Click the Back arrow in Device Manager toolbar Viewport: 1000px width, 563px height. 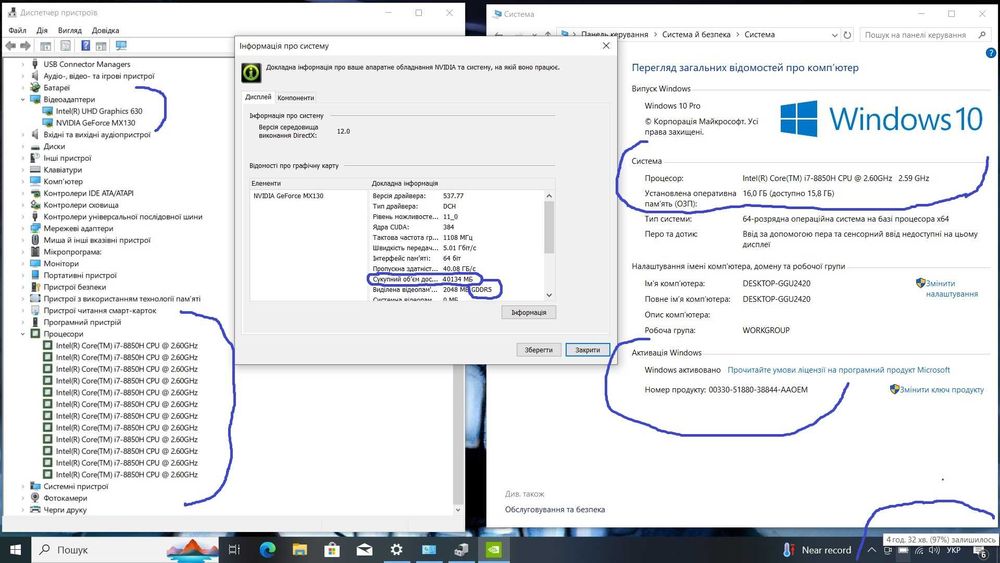point(10,46)
